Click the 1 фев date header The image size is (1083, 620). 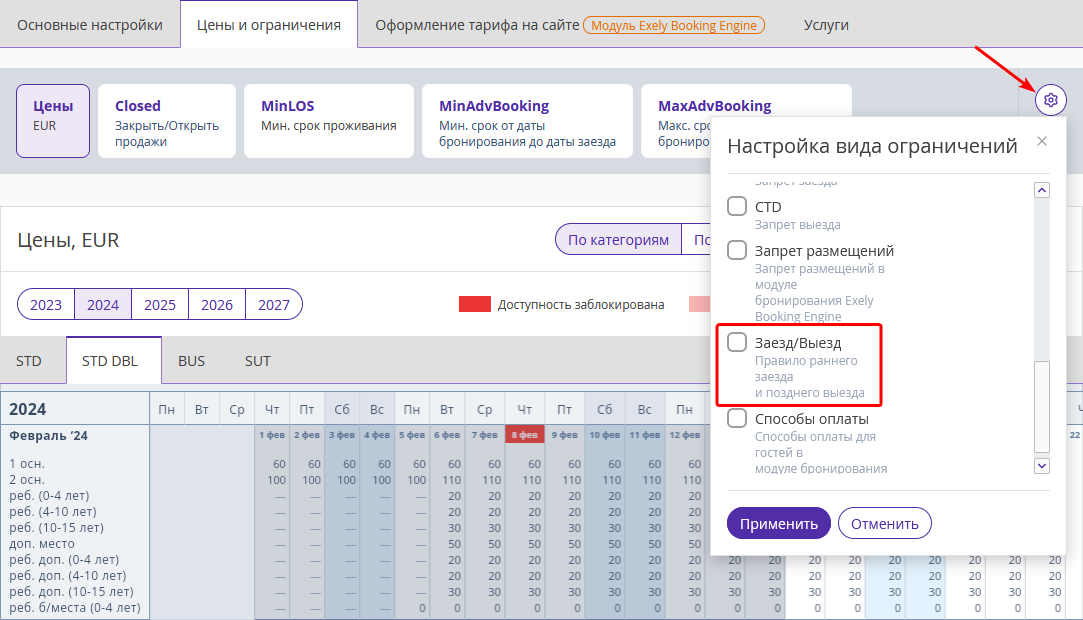272,435
